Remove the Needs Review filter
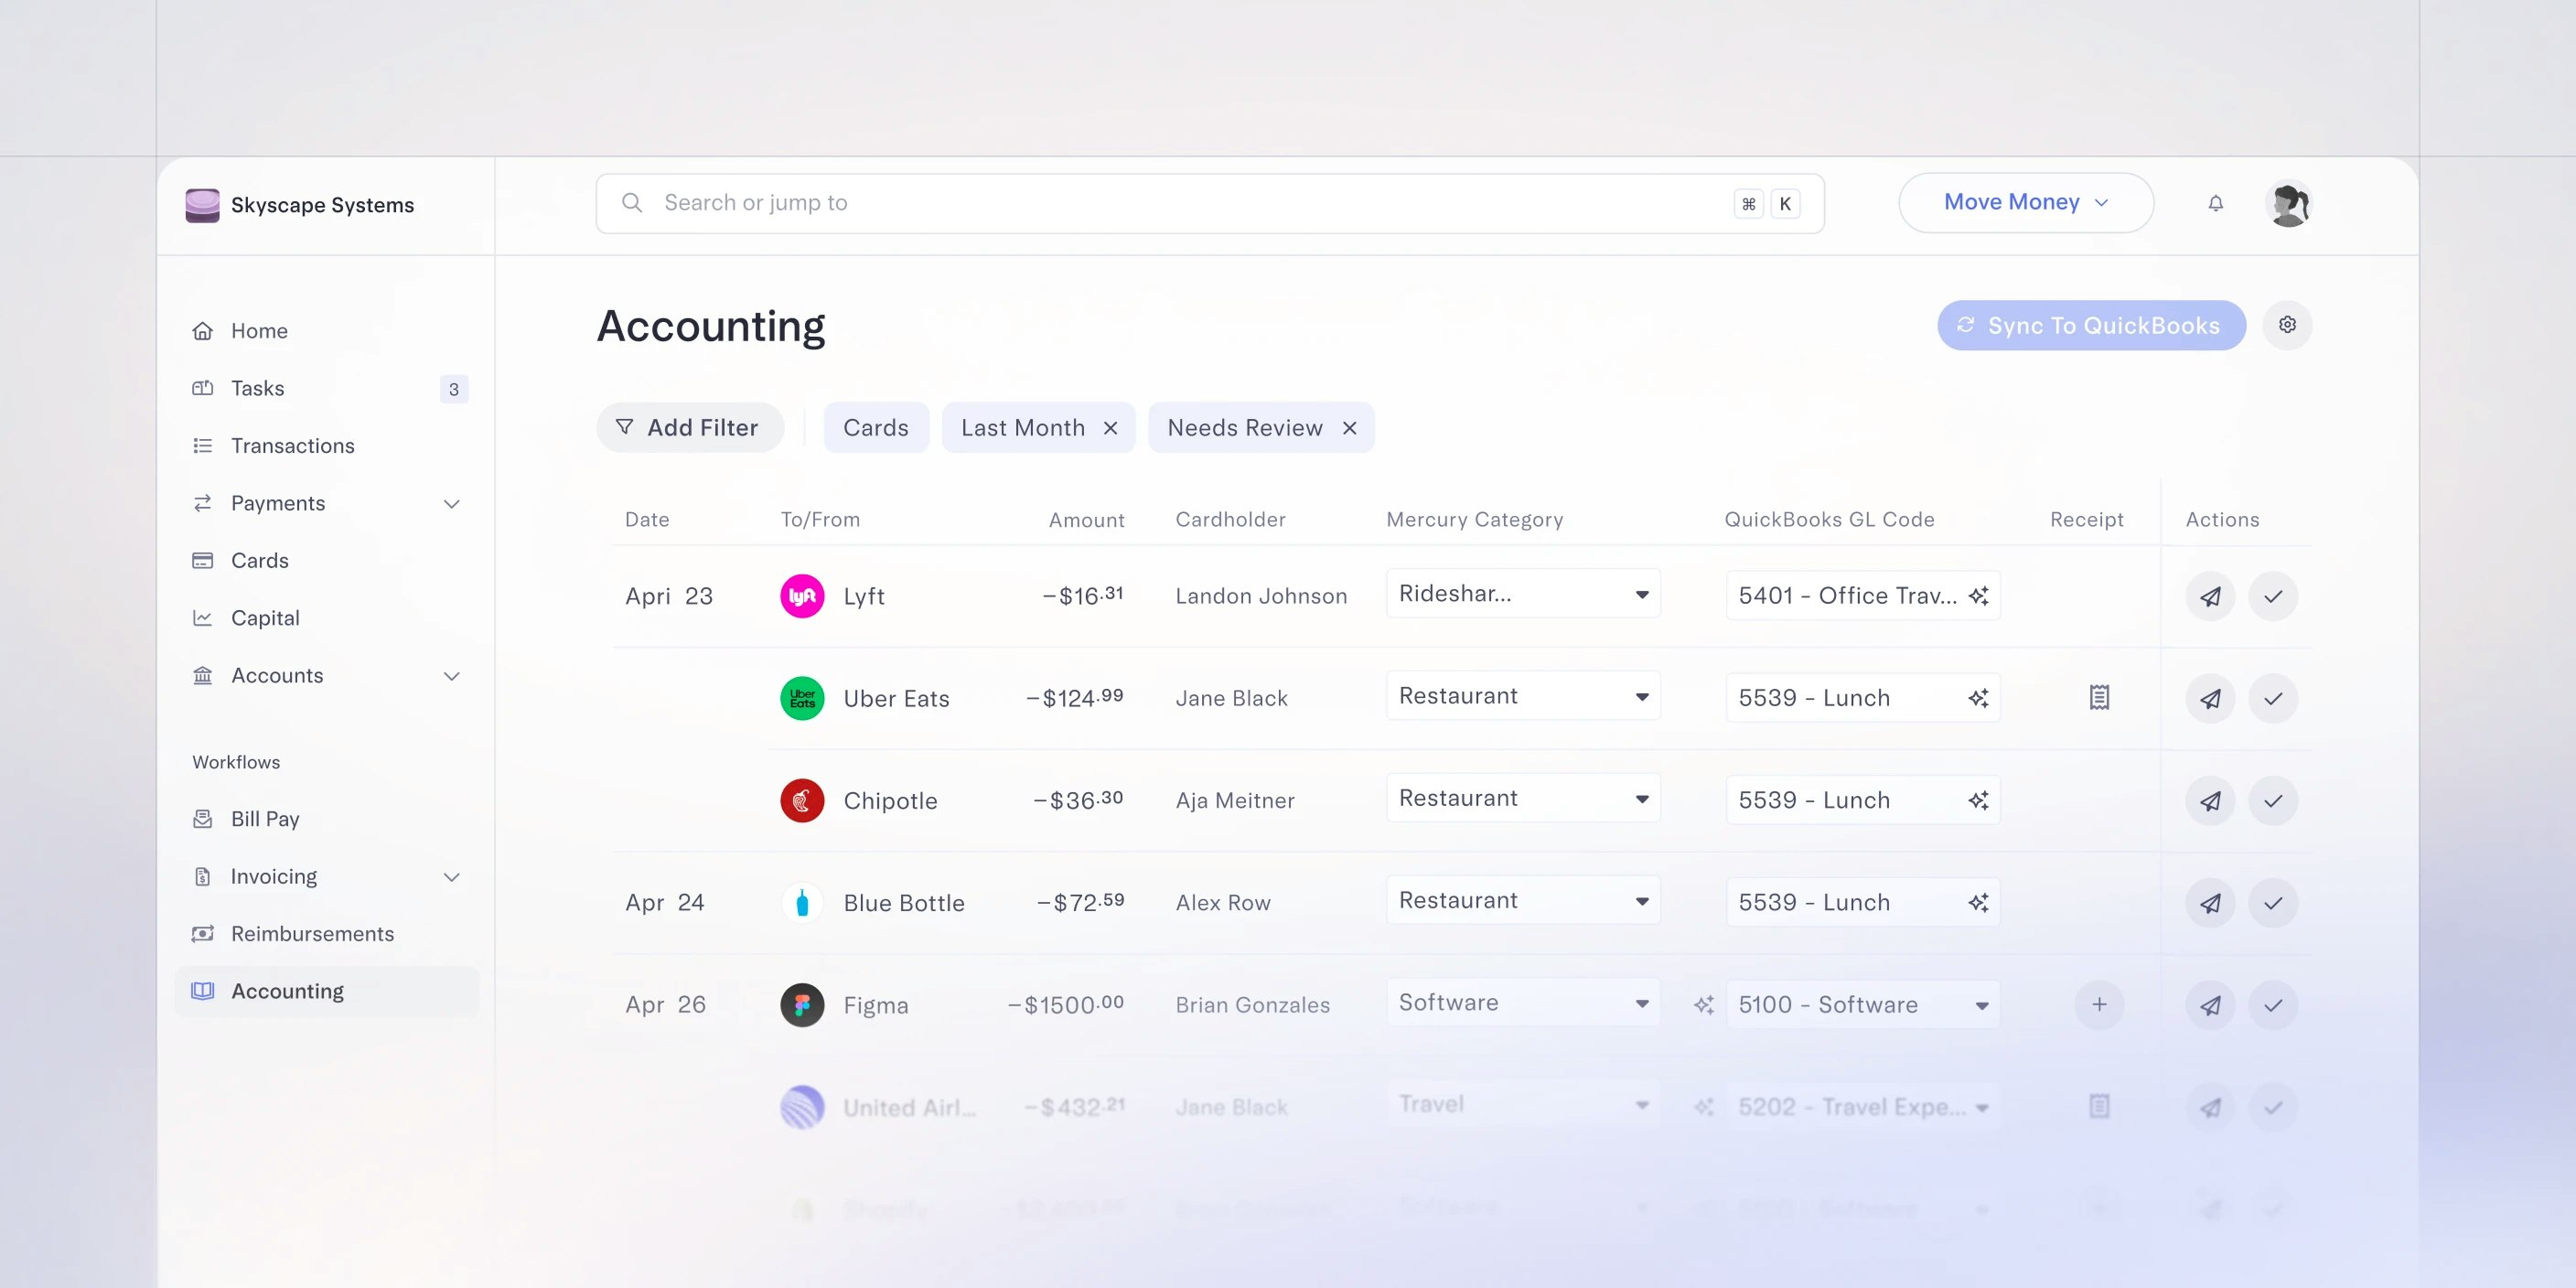Viewport: 2576px width, 1288px height. click(1349, 428)
